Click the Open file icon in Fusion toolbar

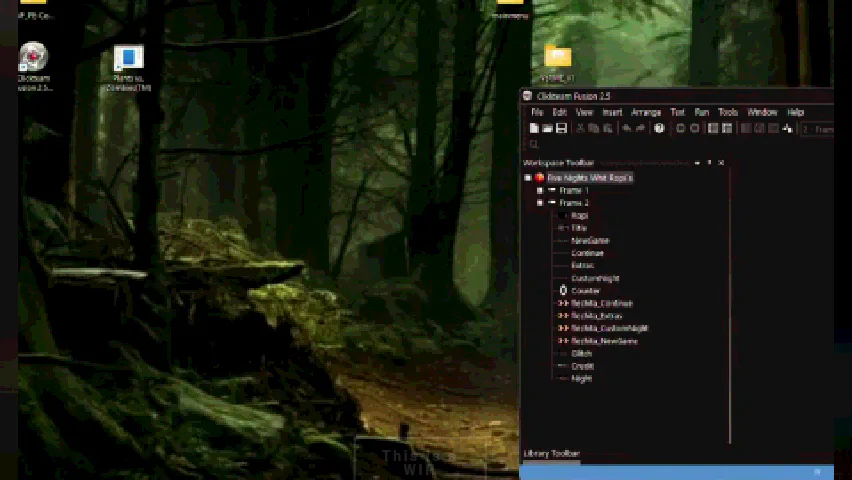[x=548, y=128]
